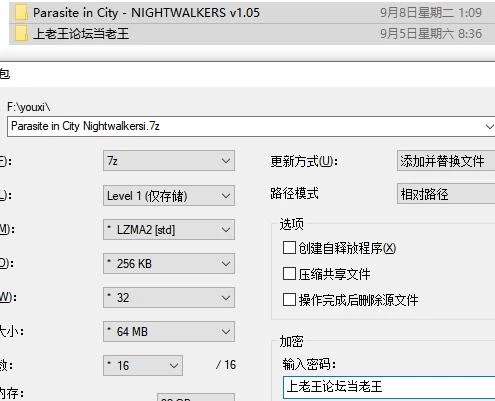This screenshot has width=495, height=401.
Task: Click the 选项 group heading
Action: [292, 224]
